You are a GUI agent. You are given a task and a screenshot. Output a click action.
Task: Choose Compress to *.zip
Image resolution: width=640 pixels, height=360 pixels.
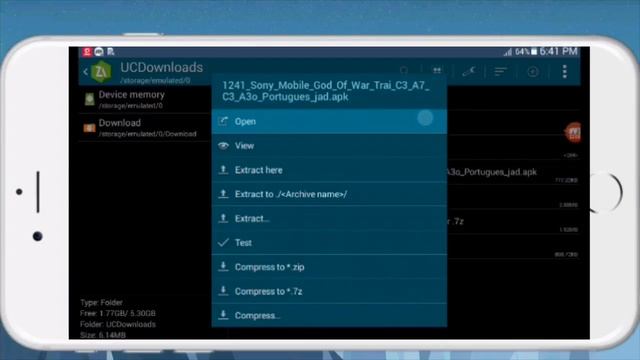pos(329,267)
